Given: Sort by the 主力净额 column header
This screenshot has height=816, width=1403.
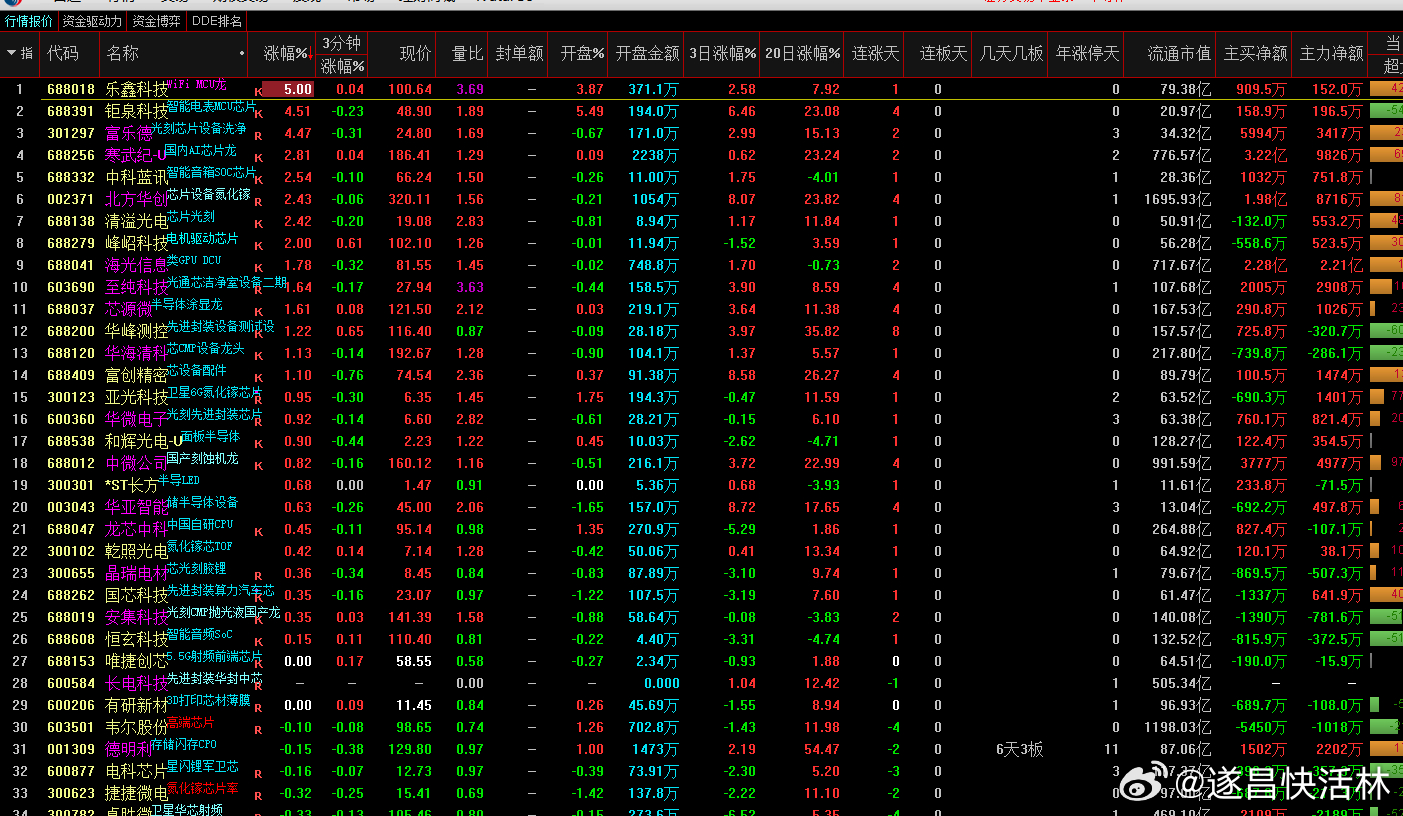Looking at the screenshot, I should pos(1331,54).
